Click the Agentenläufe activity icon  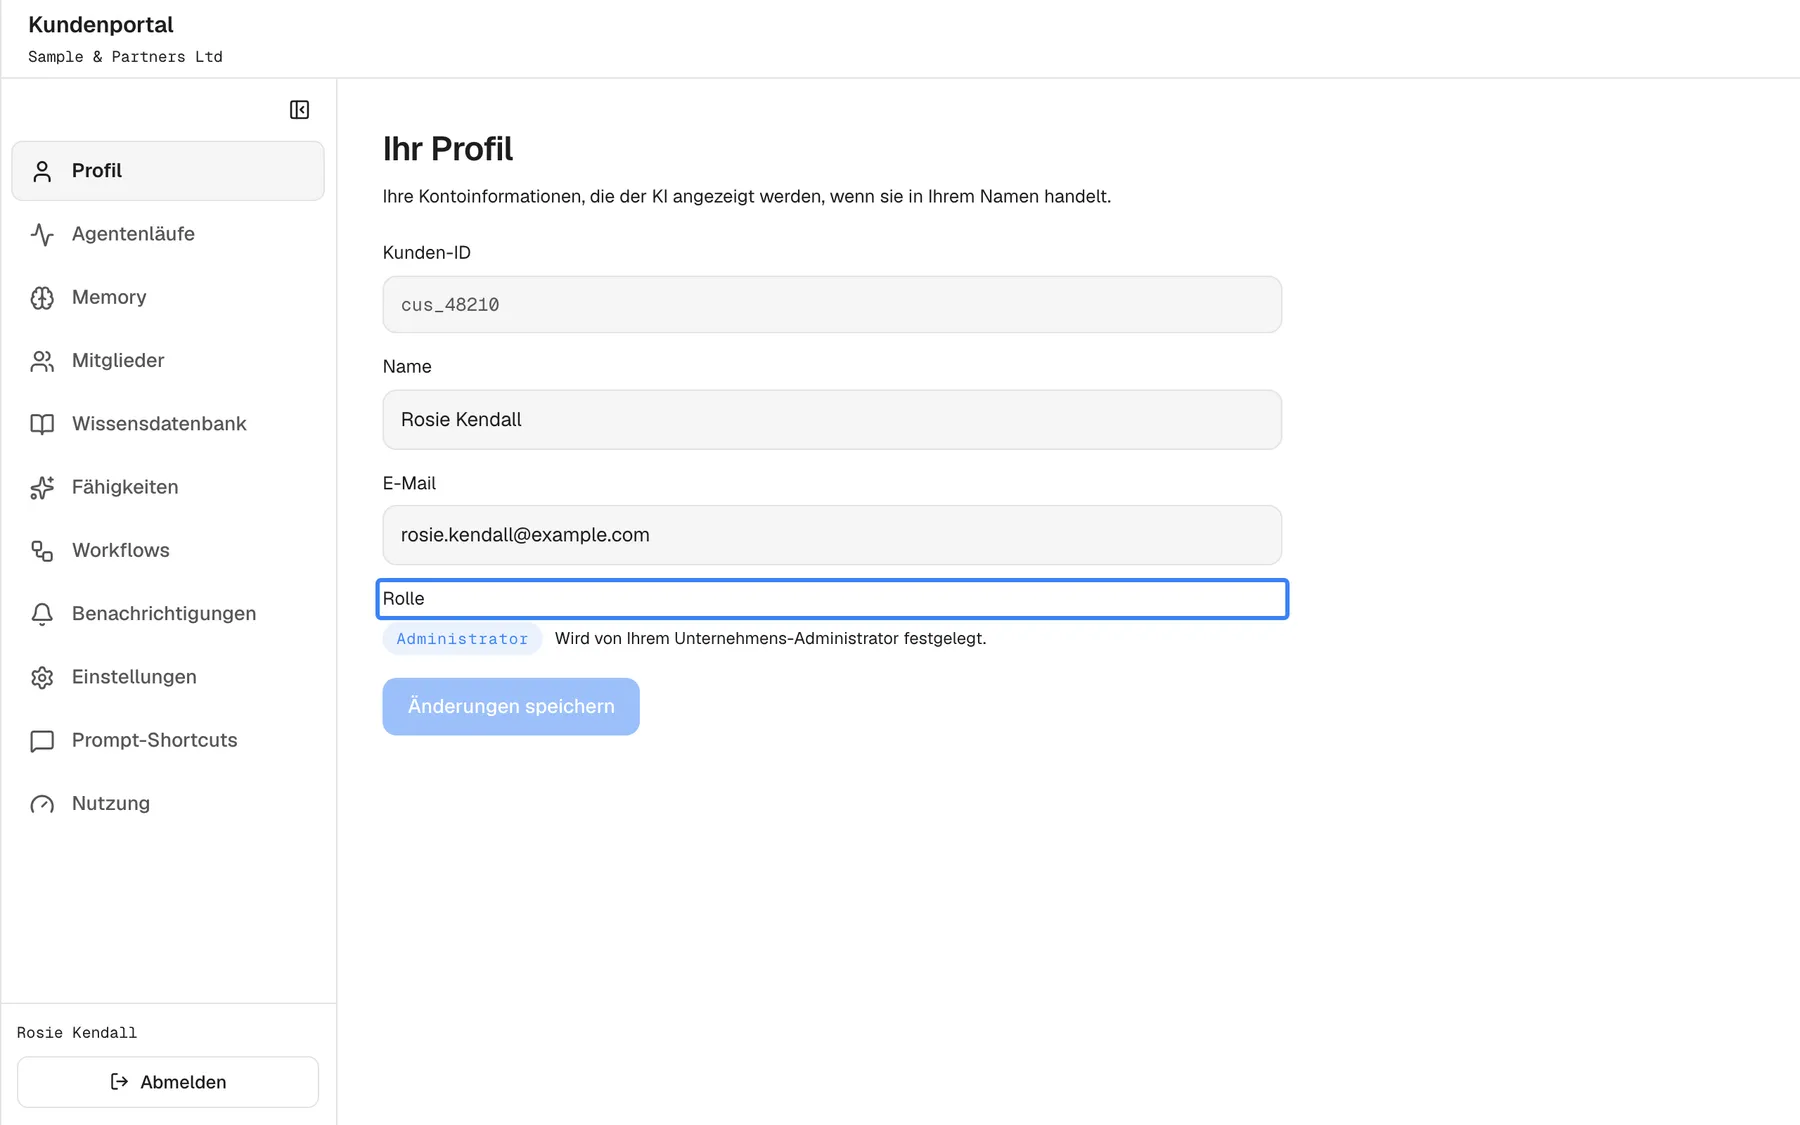(x=42, y=234)
